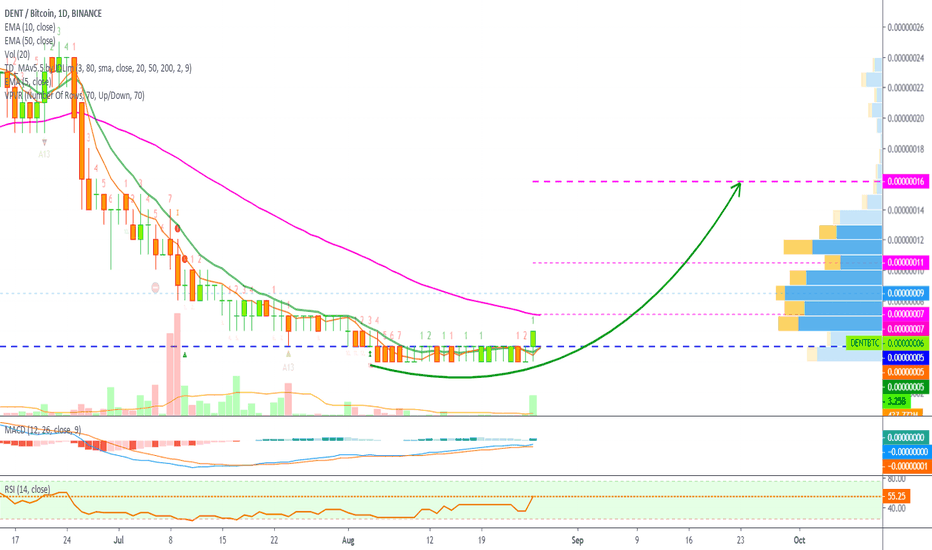This screenshot has width=932, height=550.
Task: Select the EMA (10, close) indicator legend
Action: [30, 27]
